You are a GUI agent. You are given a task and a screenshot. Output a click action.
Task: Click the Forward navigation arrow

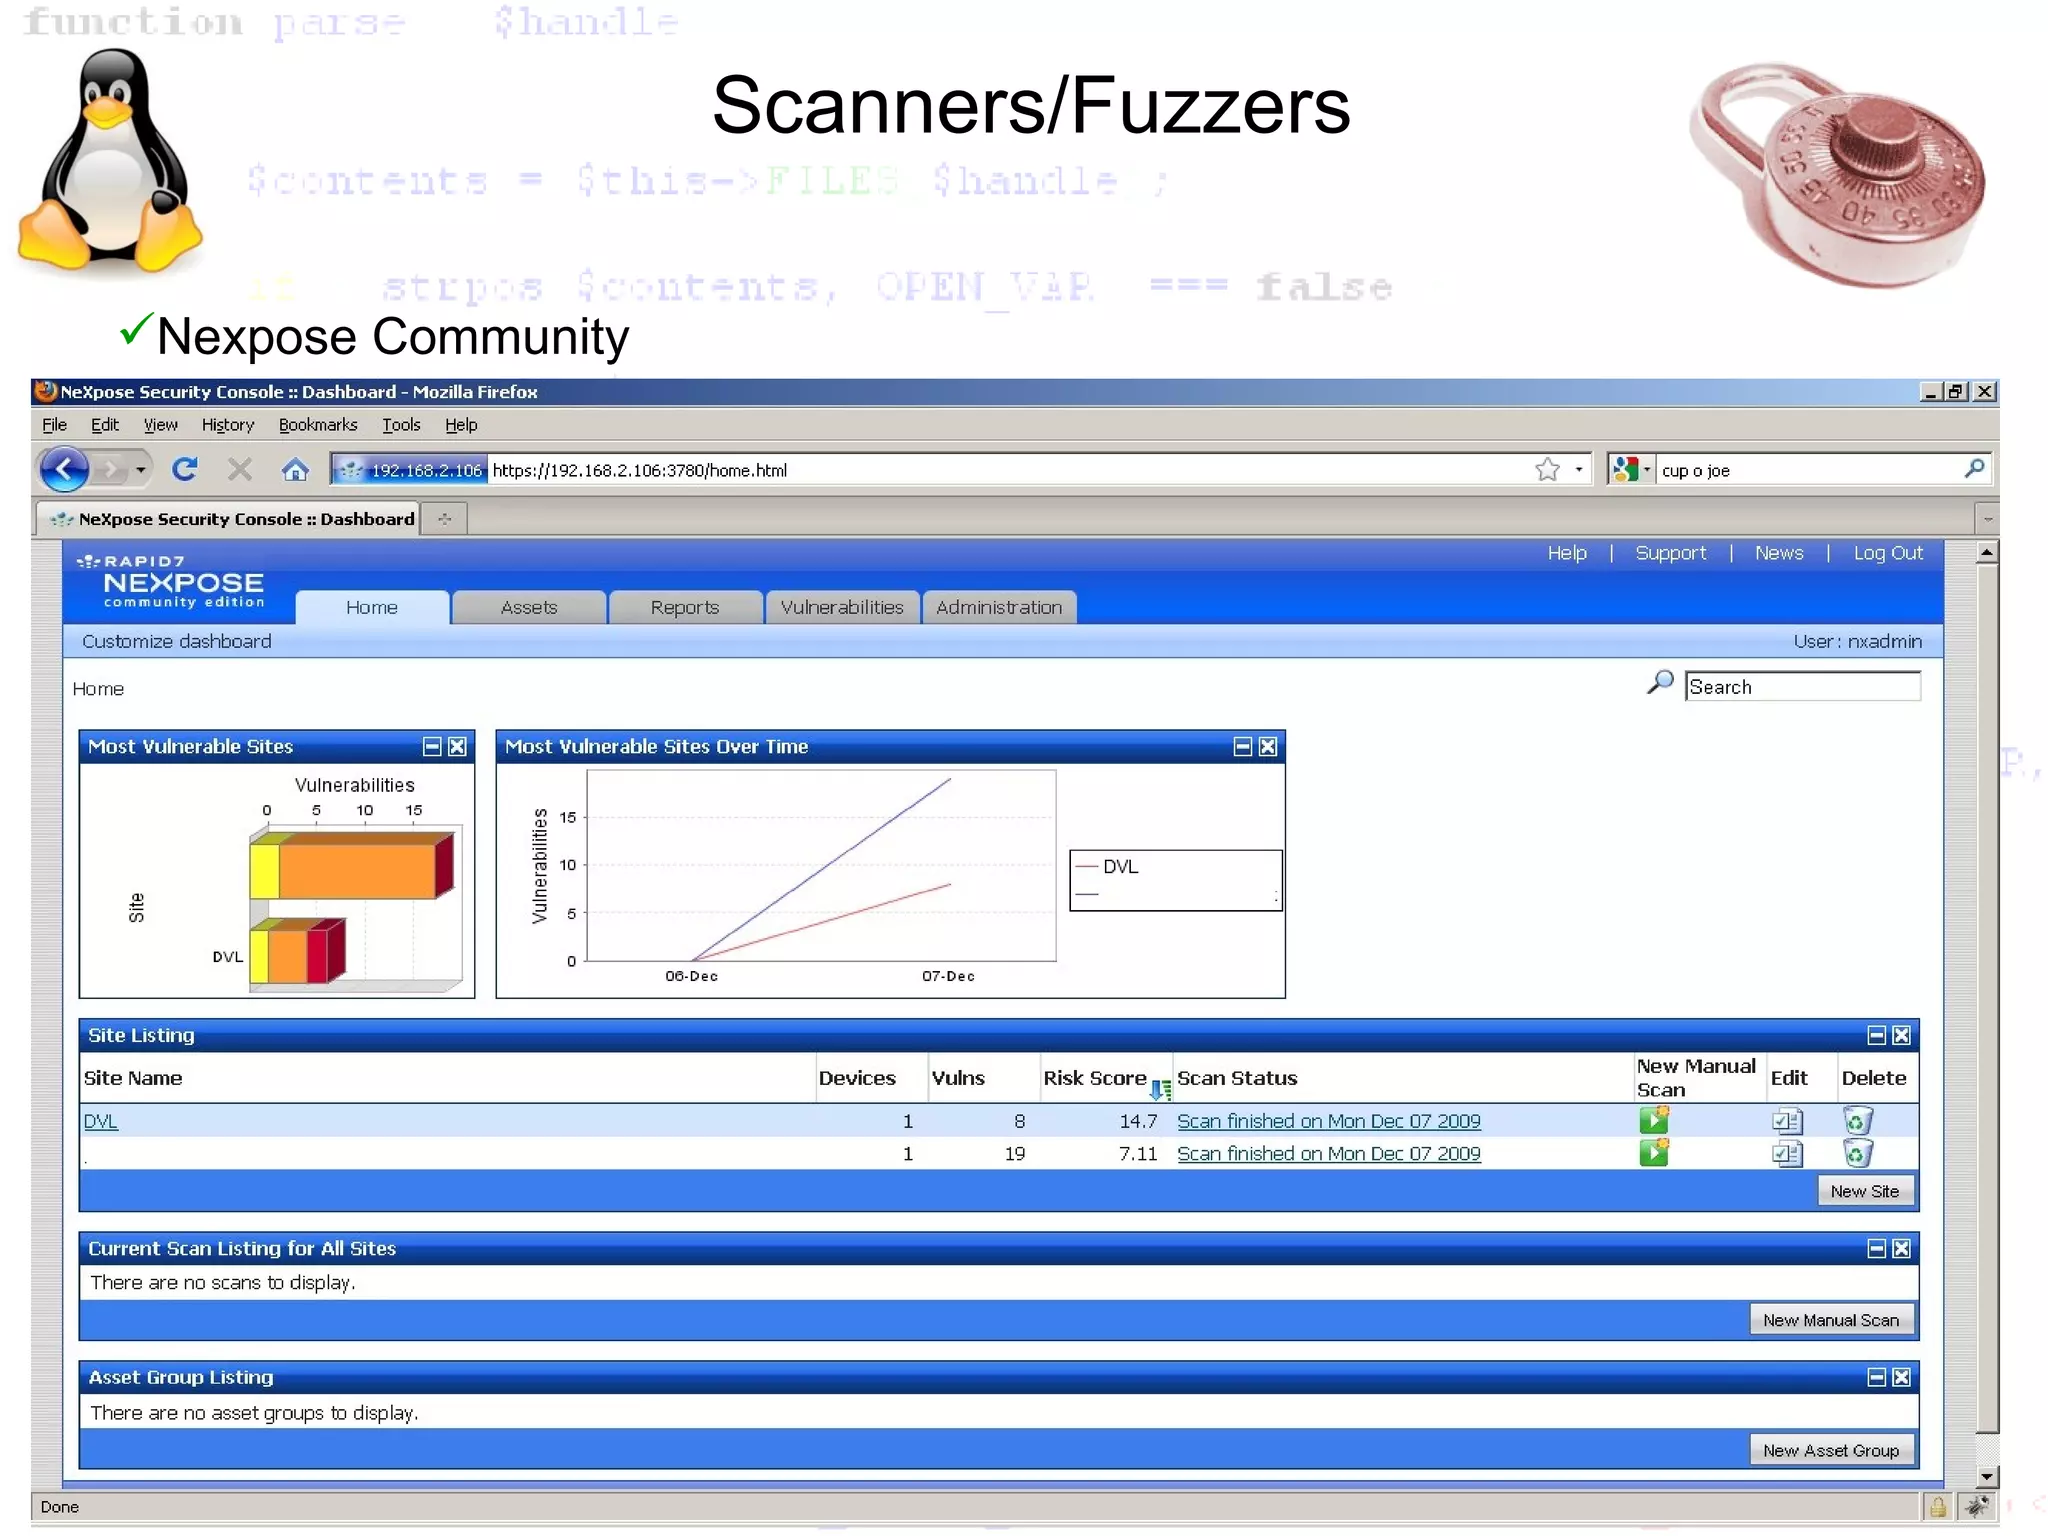click(110, 469)
